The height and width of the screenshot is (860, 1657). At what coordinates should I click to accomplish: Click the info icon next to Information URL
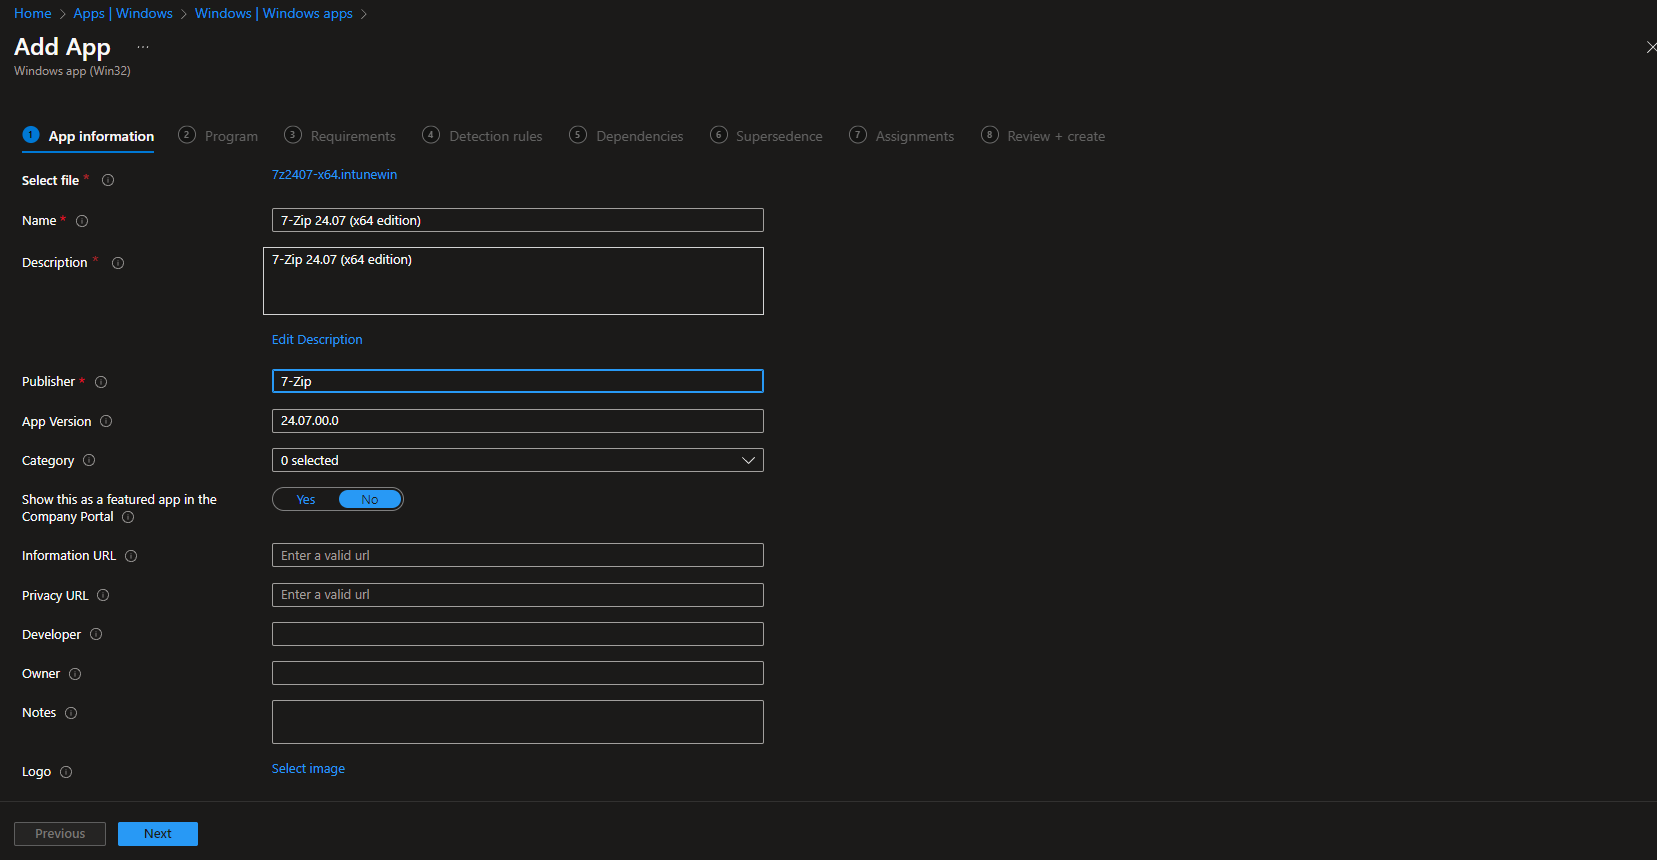tap(131, 556)
